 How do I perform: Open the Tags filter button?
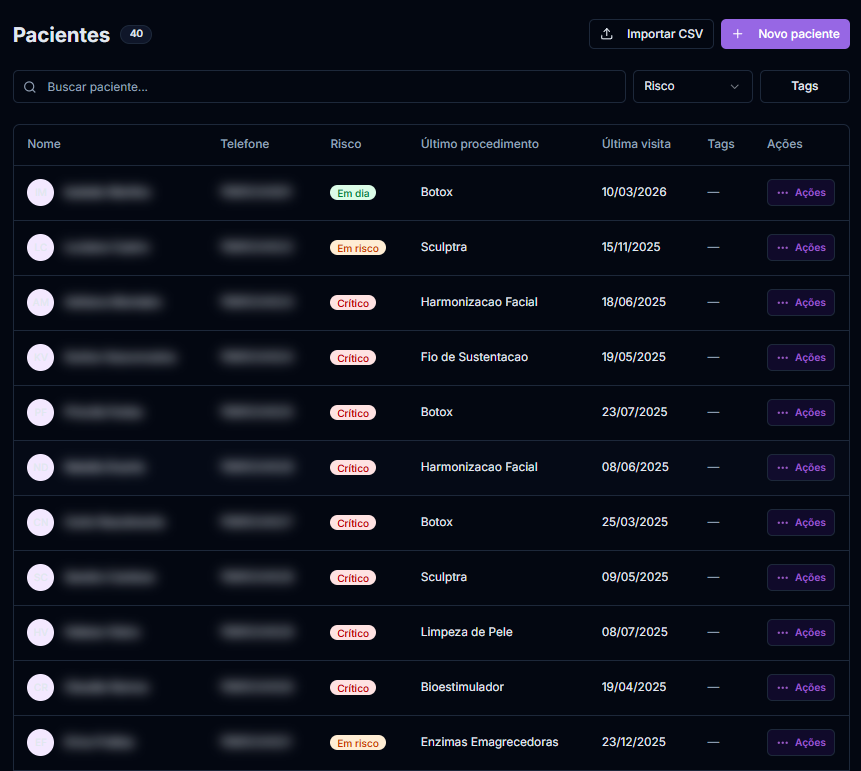[804, 87]
